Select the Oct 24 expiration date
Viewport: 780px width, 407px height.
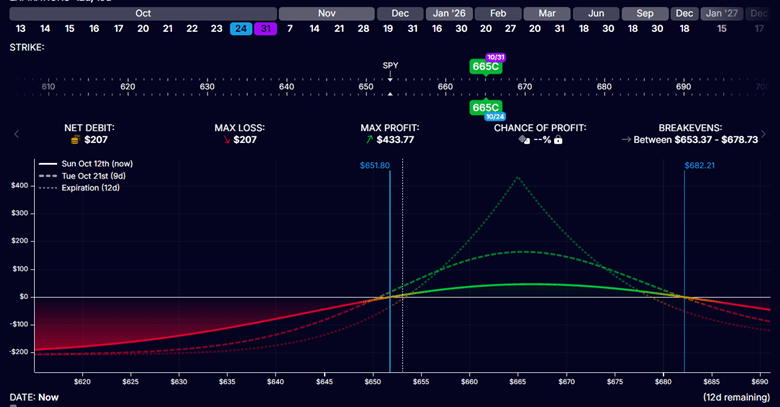[x=241, y=29]
